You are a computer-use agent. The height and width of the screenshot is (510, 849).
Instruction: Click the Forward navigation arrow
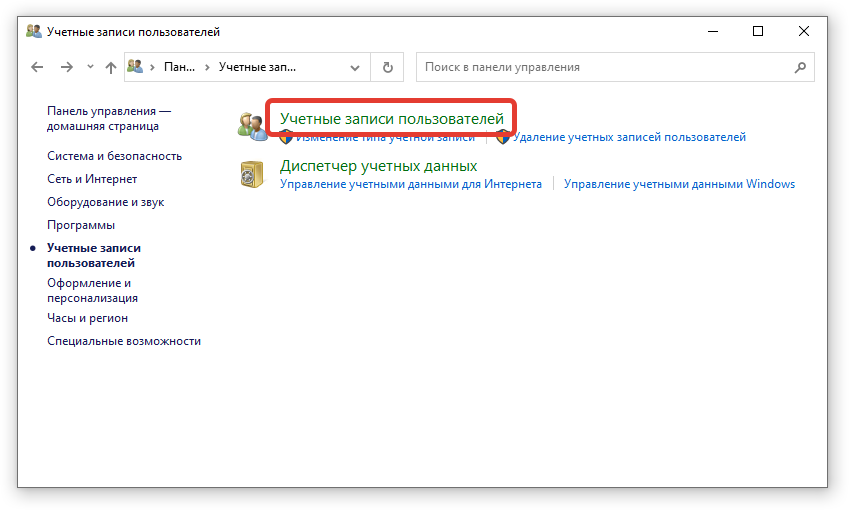pyautogui.click(x=66, y=67)
